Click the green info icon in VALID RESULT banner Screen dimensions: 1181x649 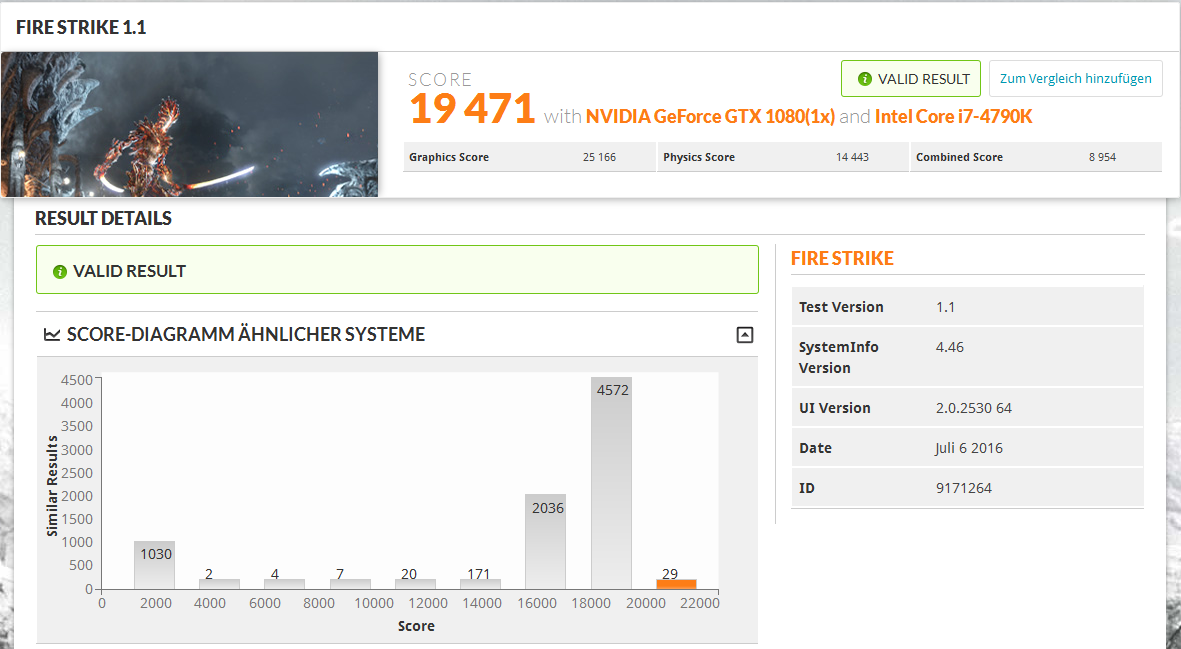pos(60,272)
